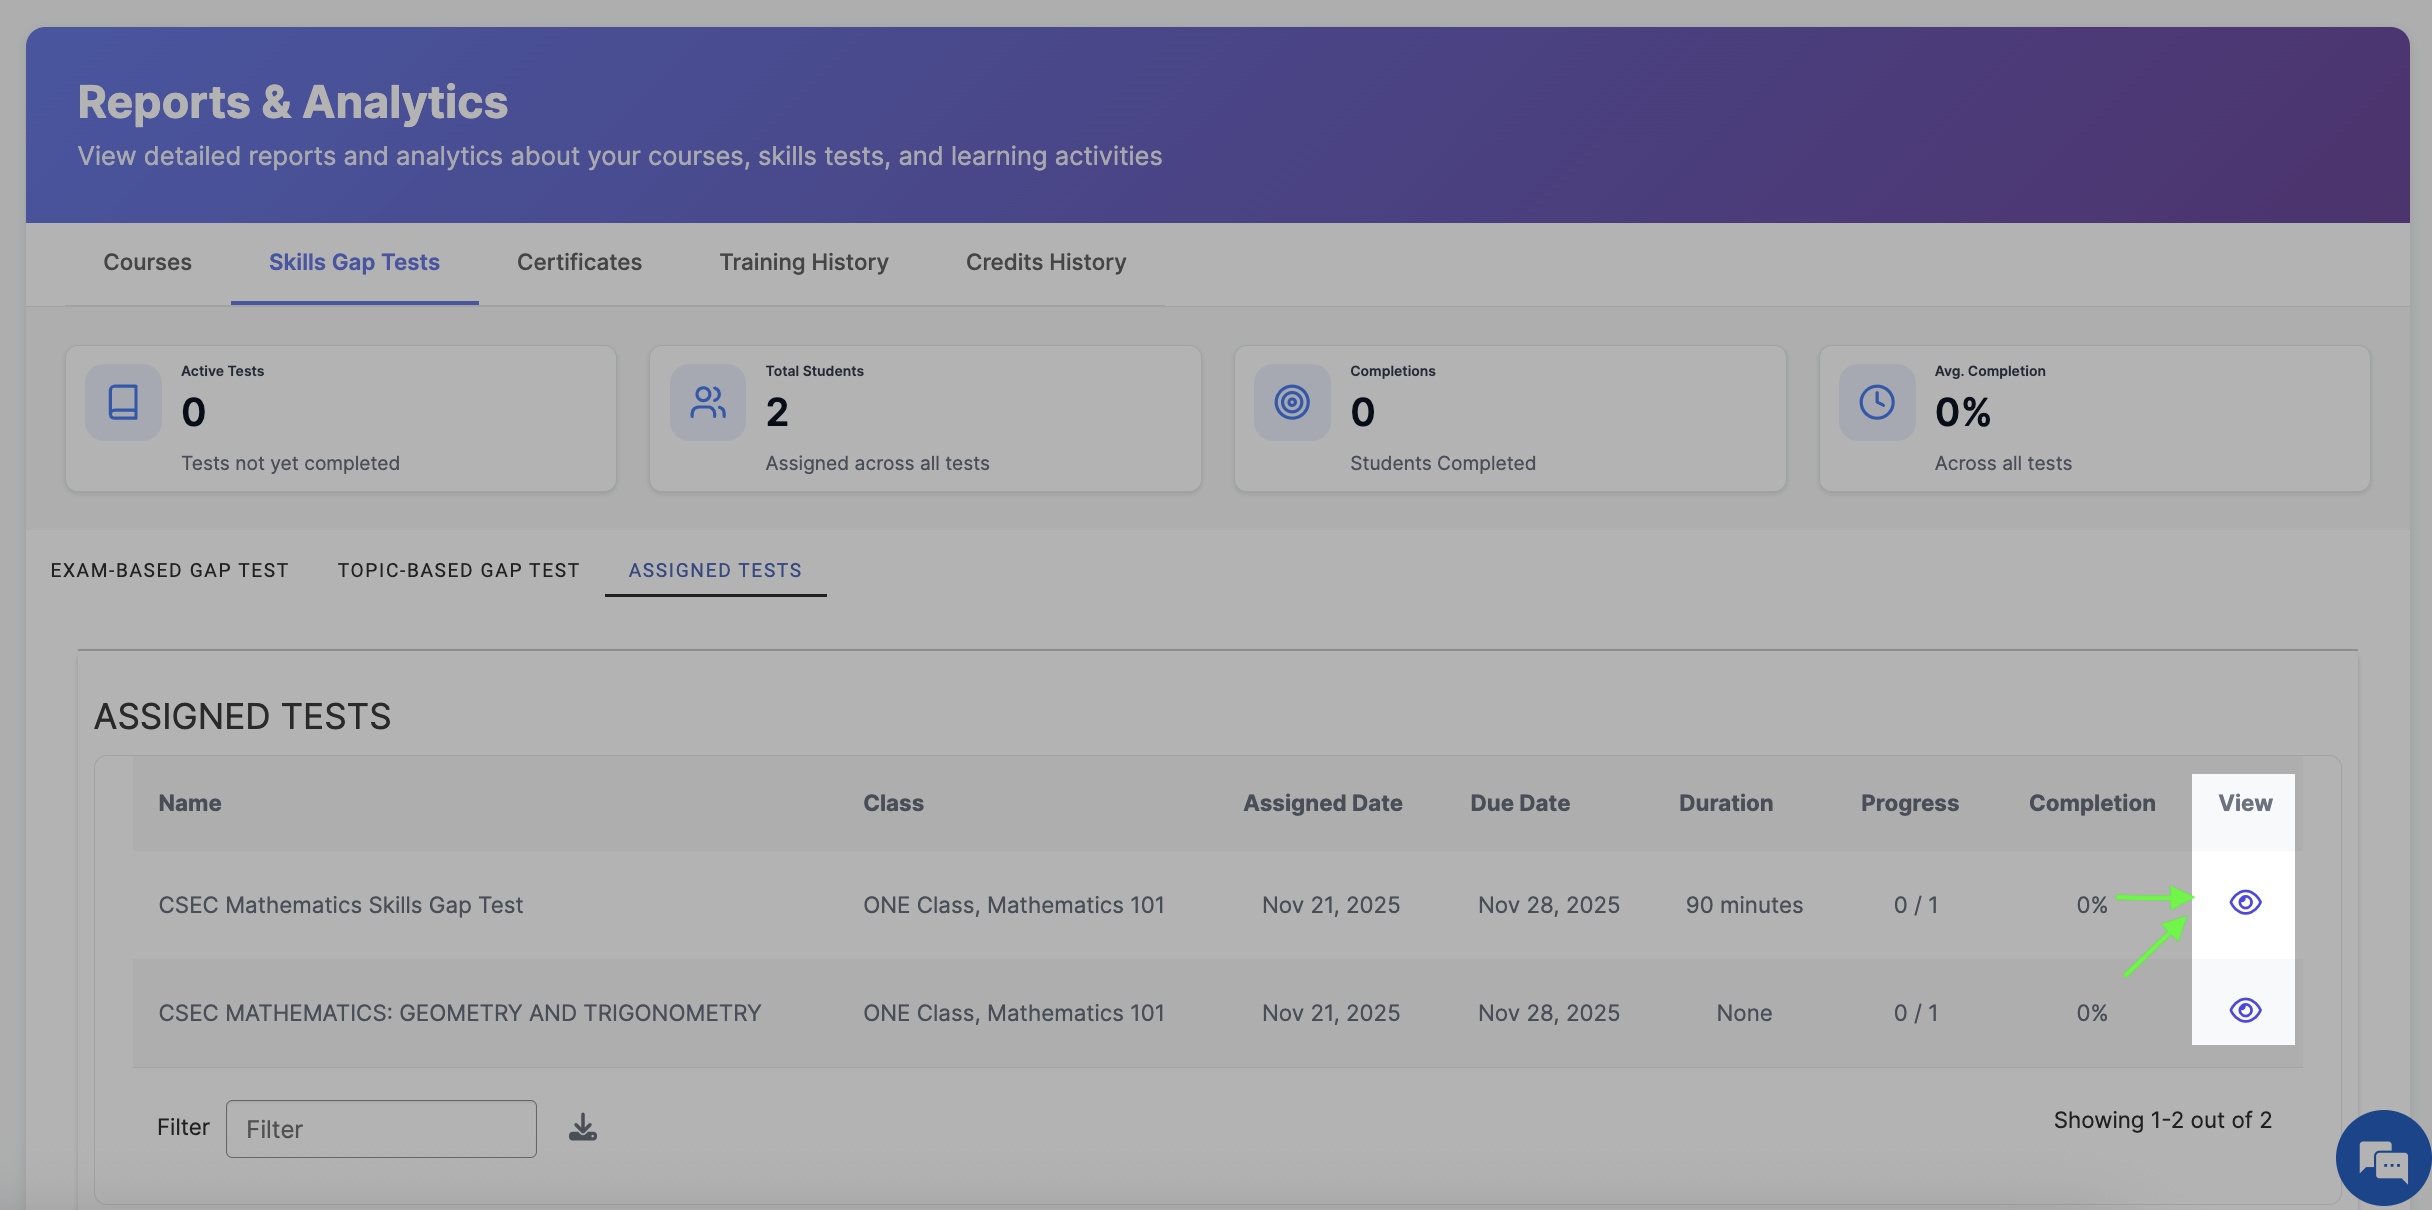
Task: Sort by the Completion column header
Action: click(x=2091, y=803)
